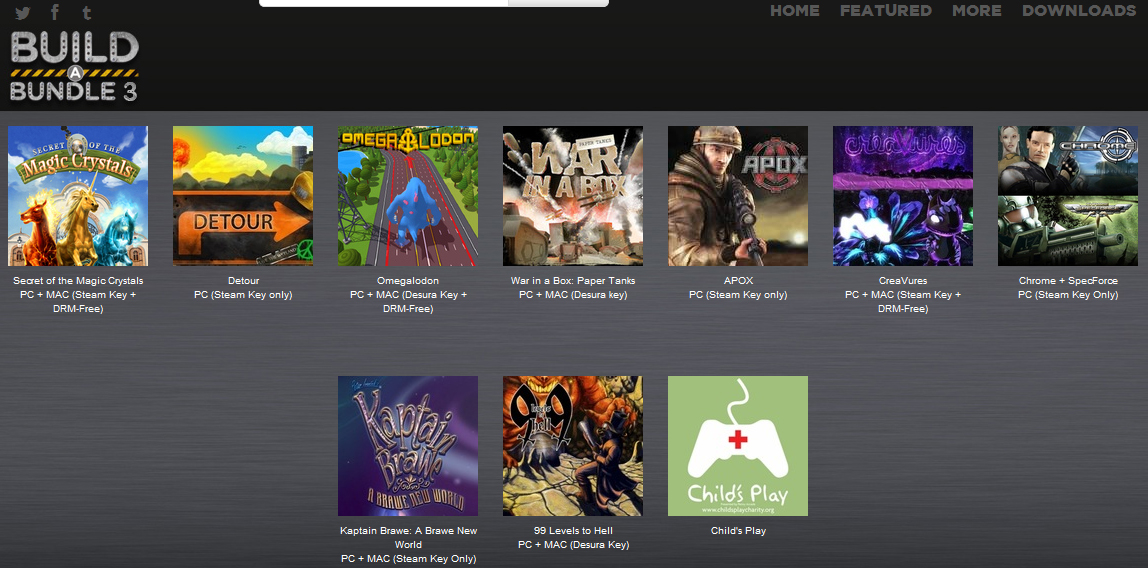
Task: Select the Child's Play charity image
Action: tap(738, 446)
